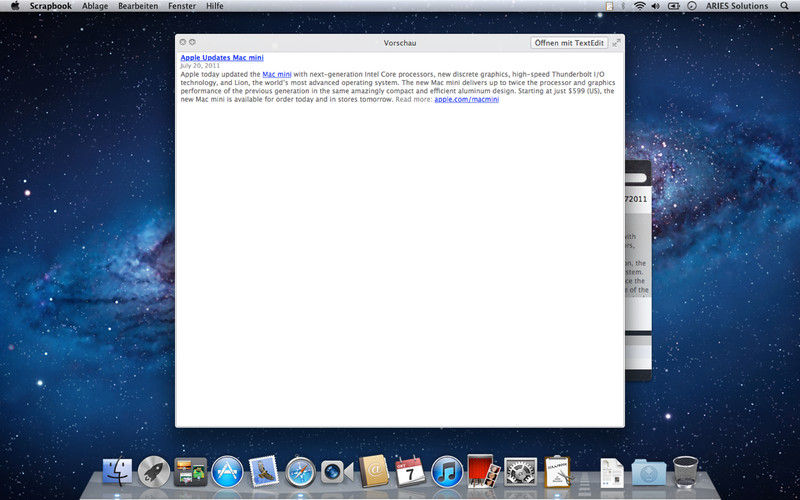Open Spotlight search magnifier

click(784, 6)
